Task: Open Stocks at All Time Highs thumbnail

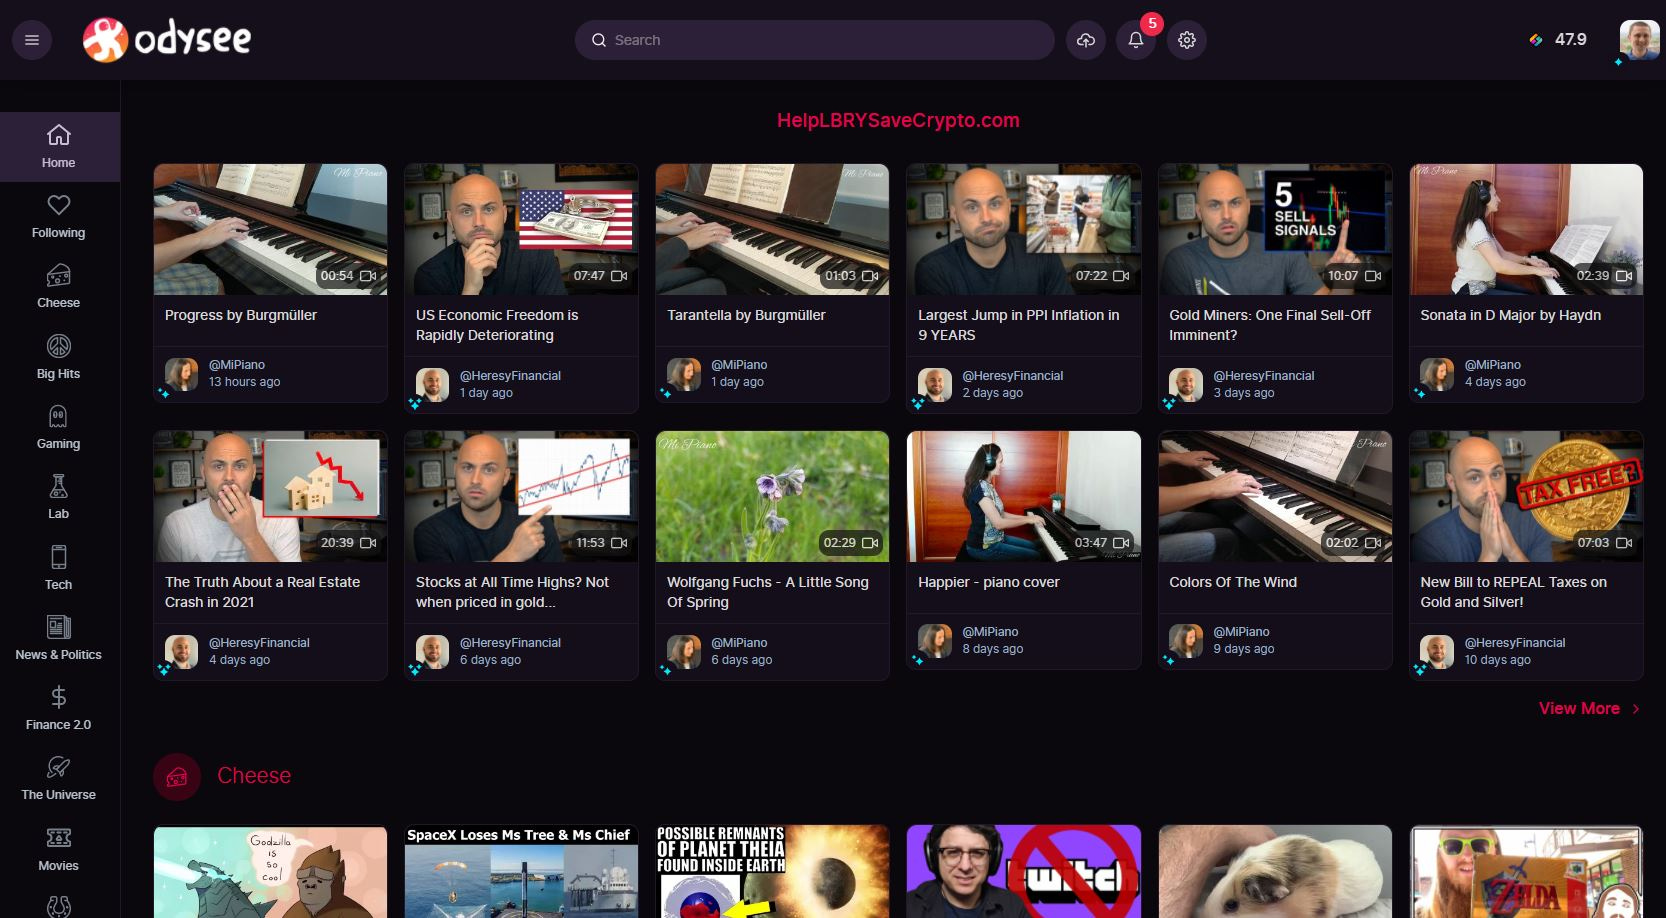Action: 521,496
